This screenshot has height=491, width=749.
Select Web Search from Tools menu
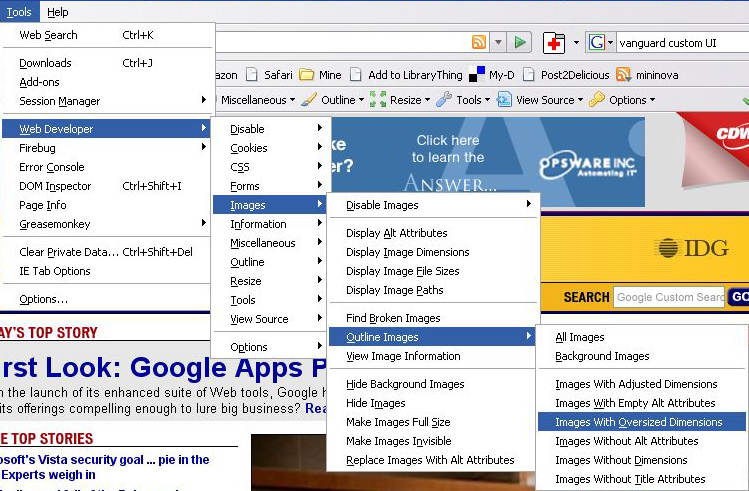(107, 35)
